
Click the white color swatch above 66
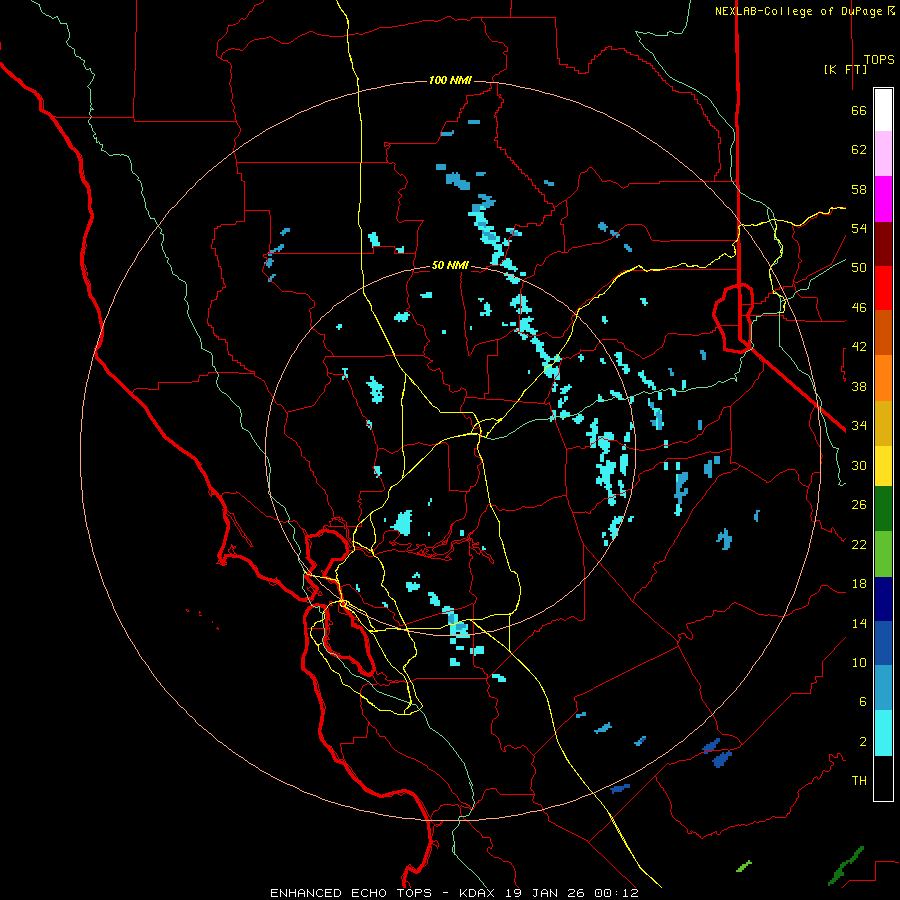[883, 110]
